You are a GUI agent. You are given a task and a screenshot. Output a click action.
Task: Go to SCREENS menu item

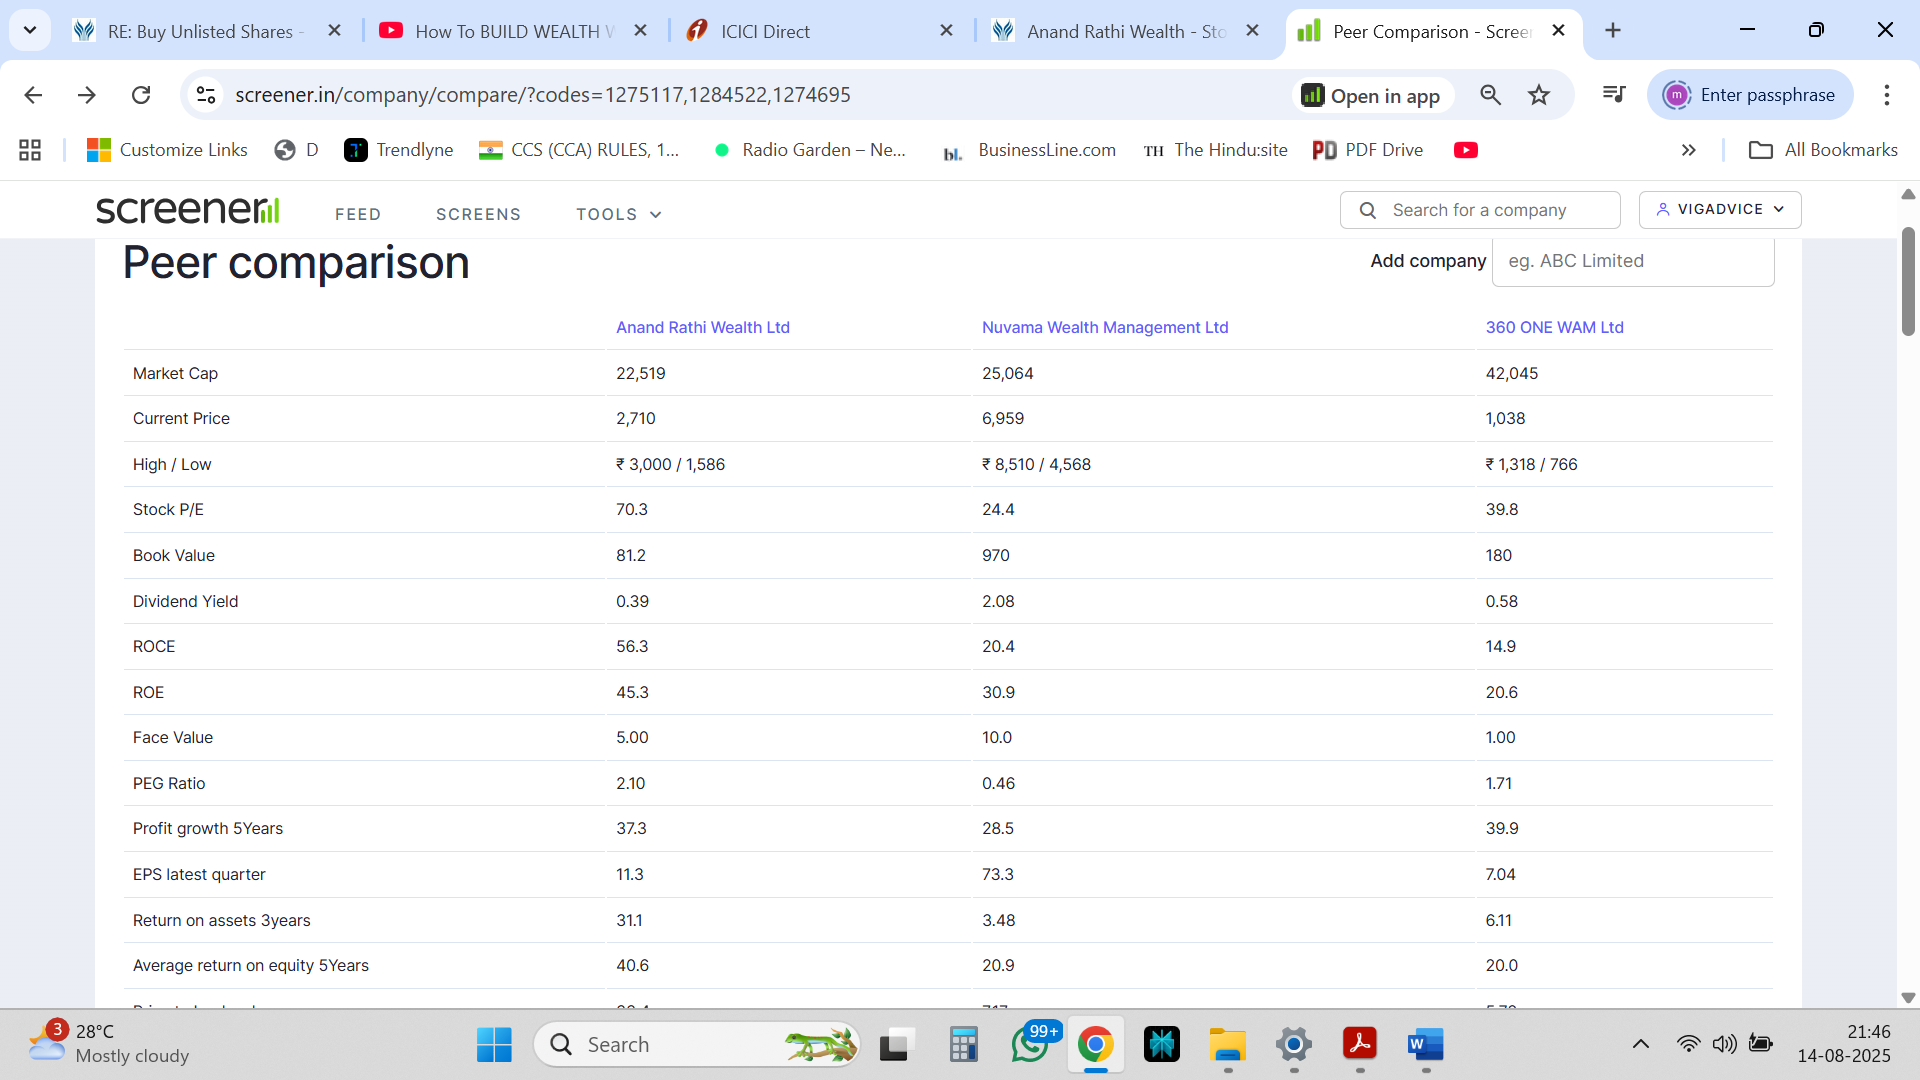478,214
